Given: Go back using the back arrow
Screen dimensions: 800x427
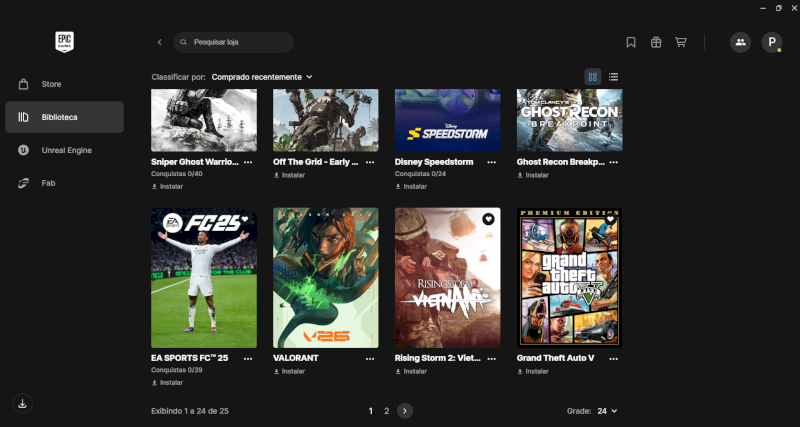Looking at the screenshot, I should point(160,42).
